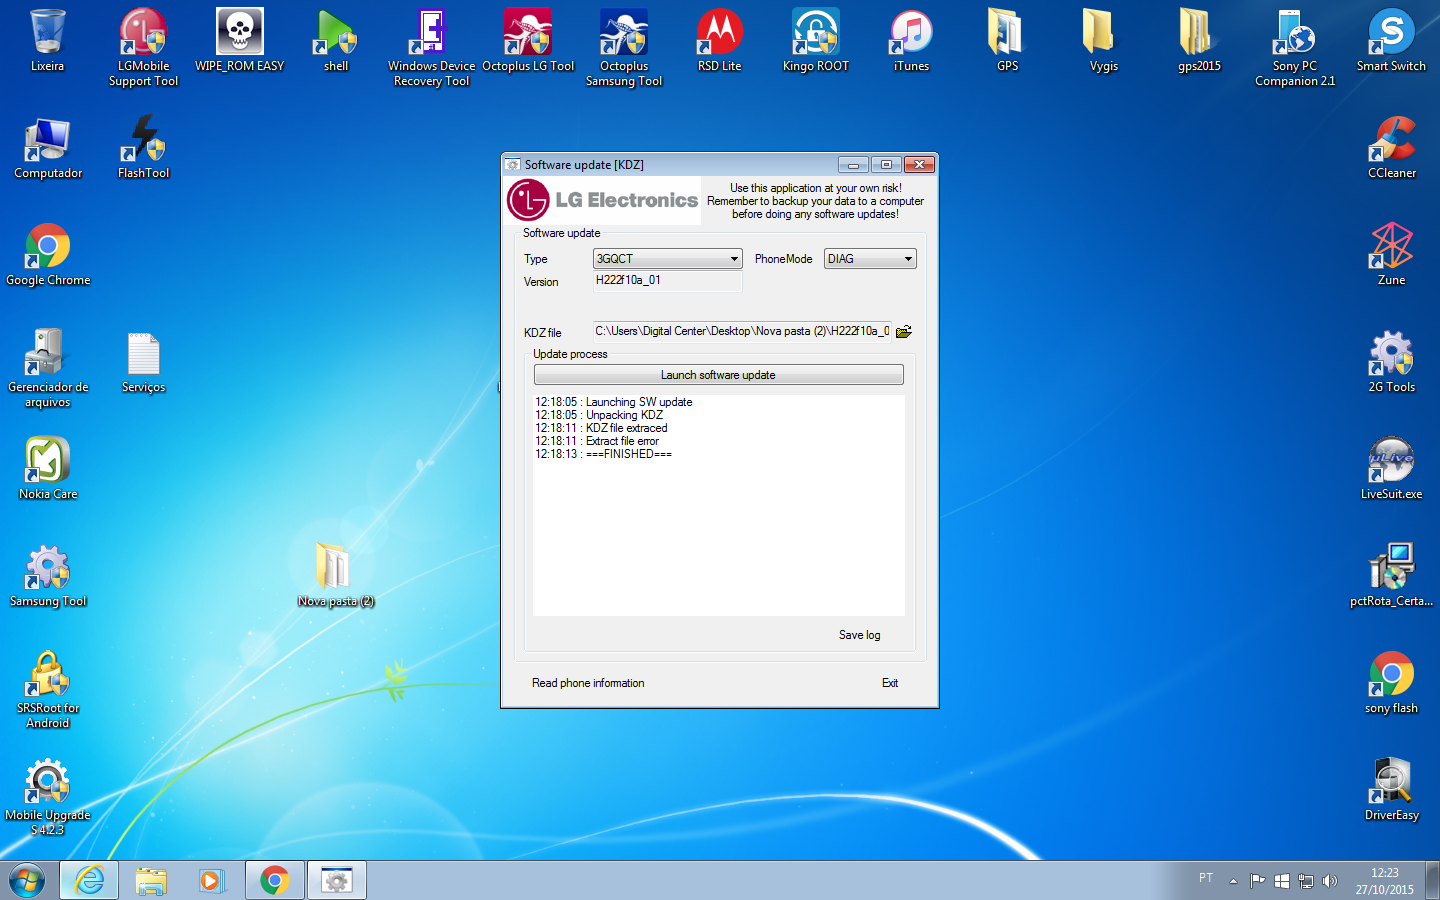Open Kingo ROOT desktop shortcut

click(816, 40)
